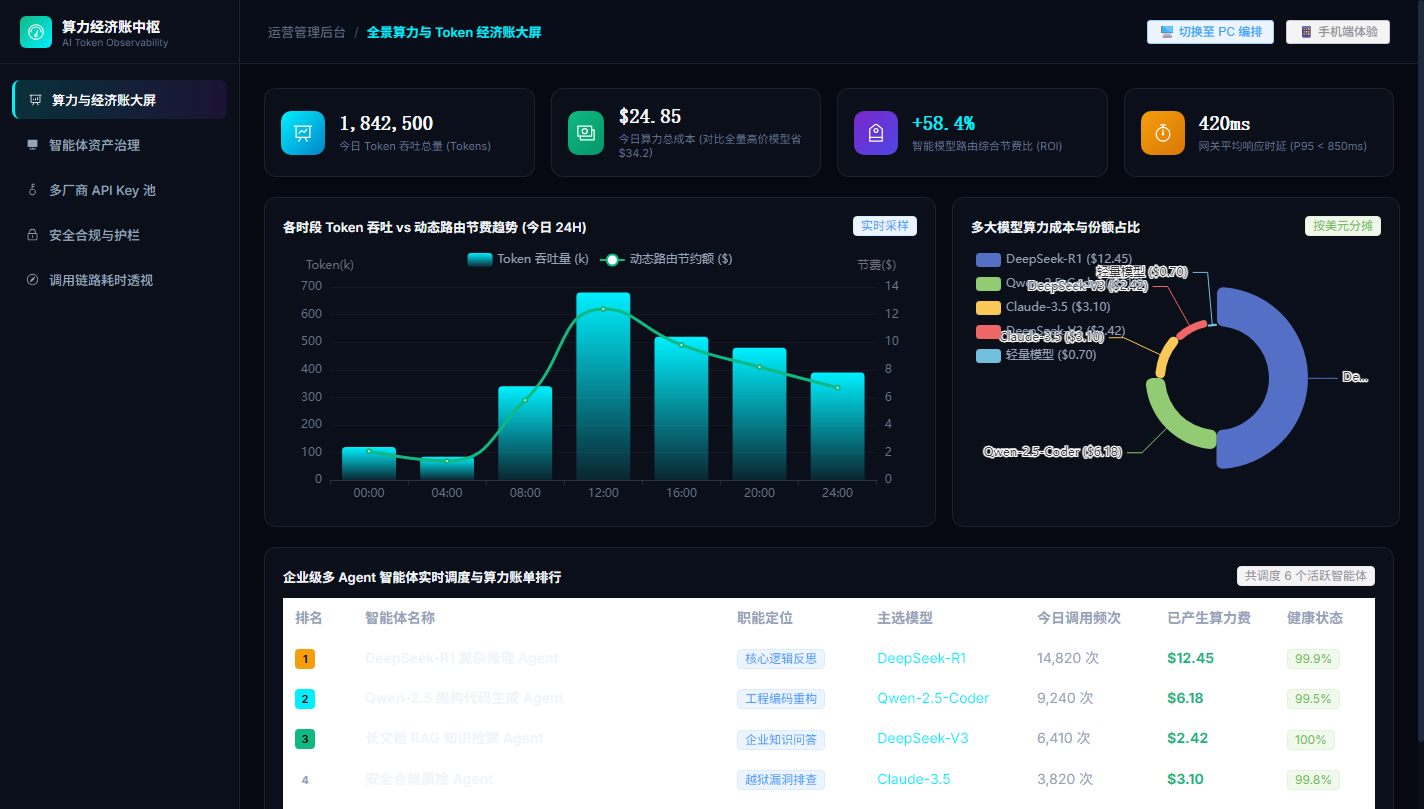Click the 100% health status badge

point(1310,739)
